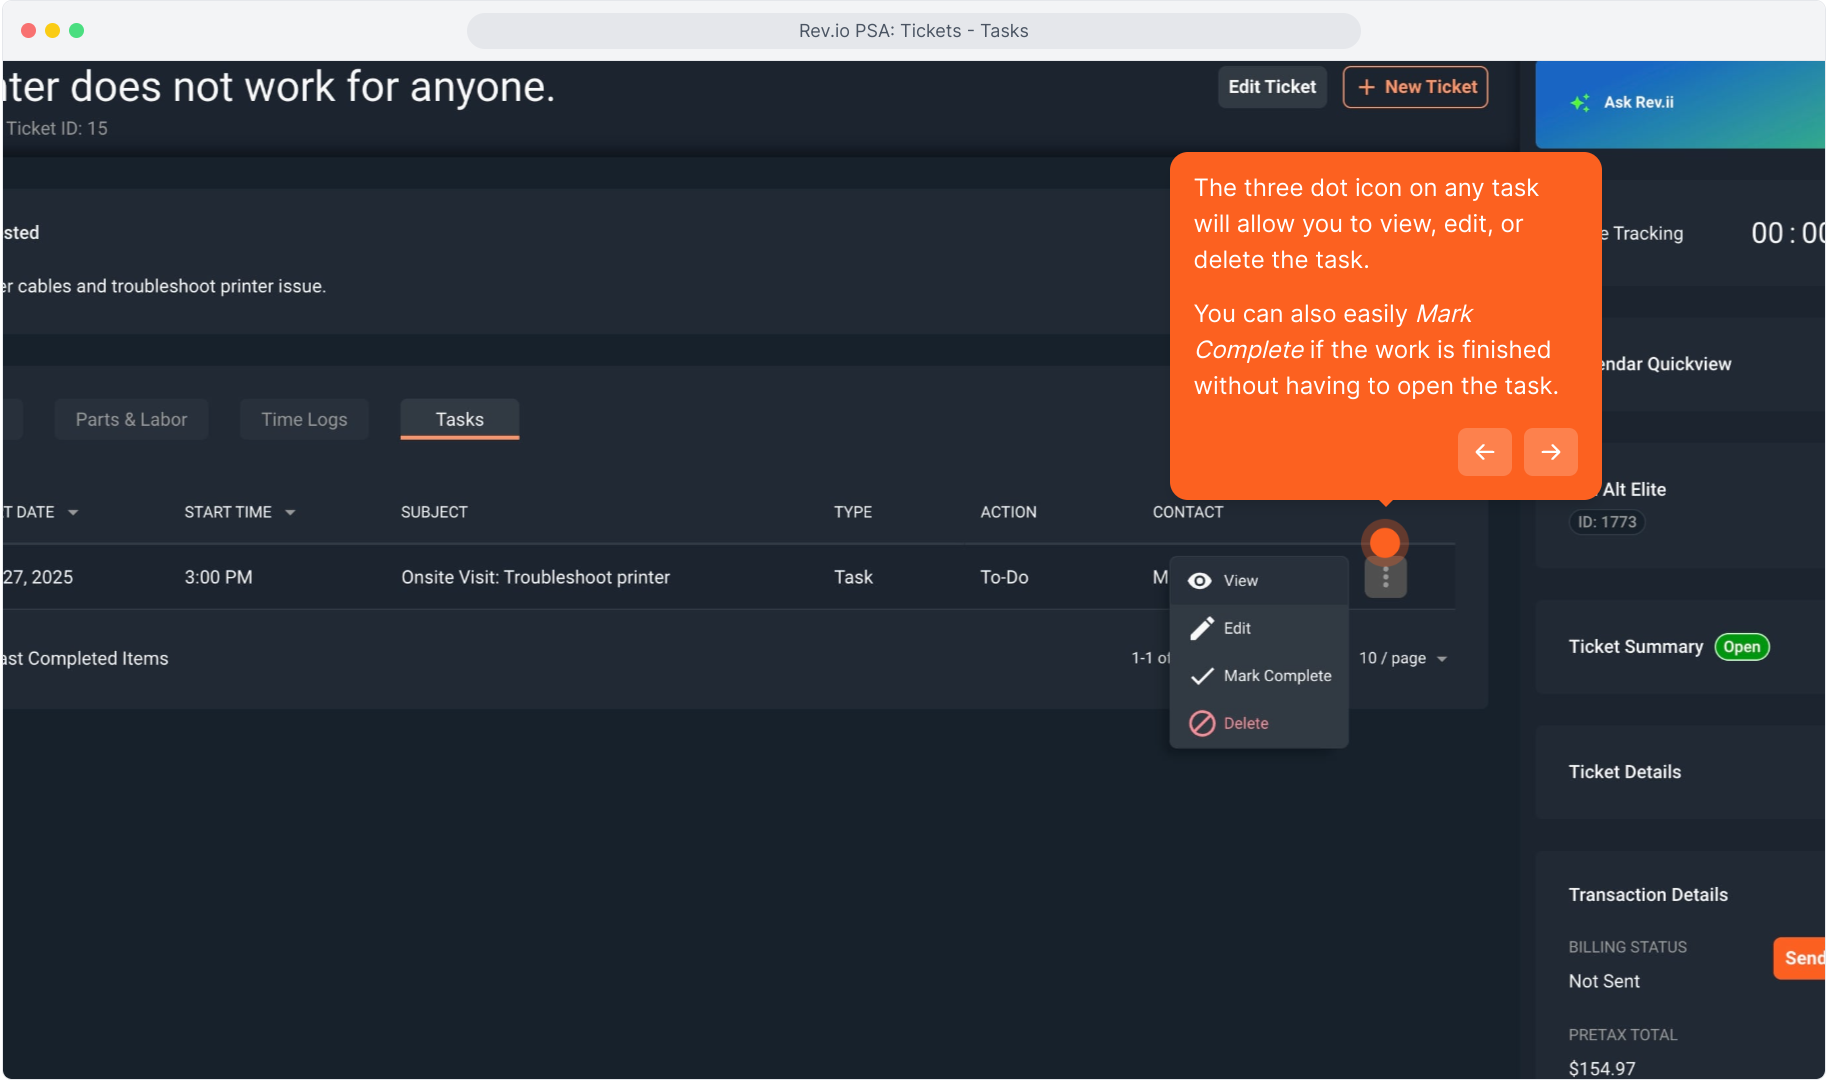Sort by Start Time column arrow
The width and height of the screenshot is (1828, 1080).
[x=290, y=512]
